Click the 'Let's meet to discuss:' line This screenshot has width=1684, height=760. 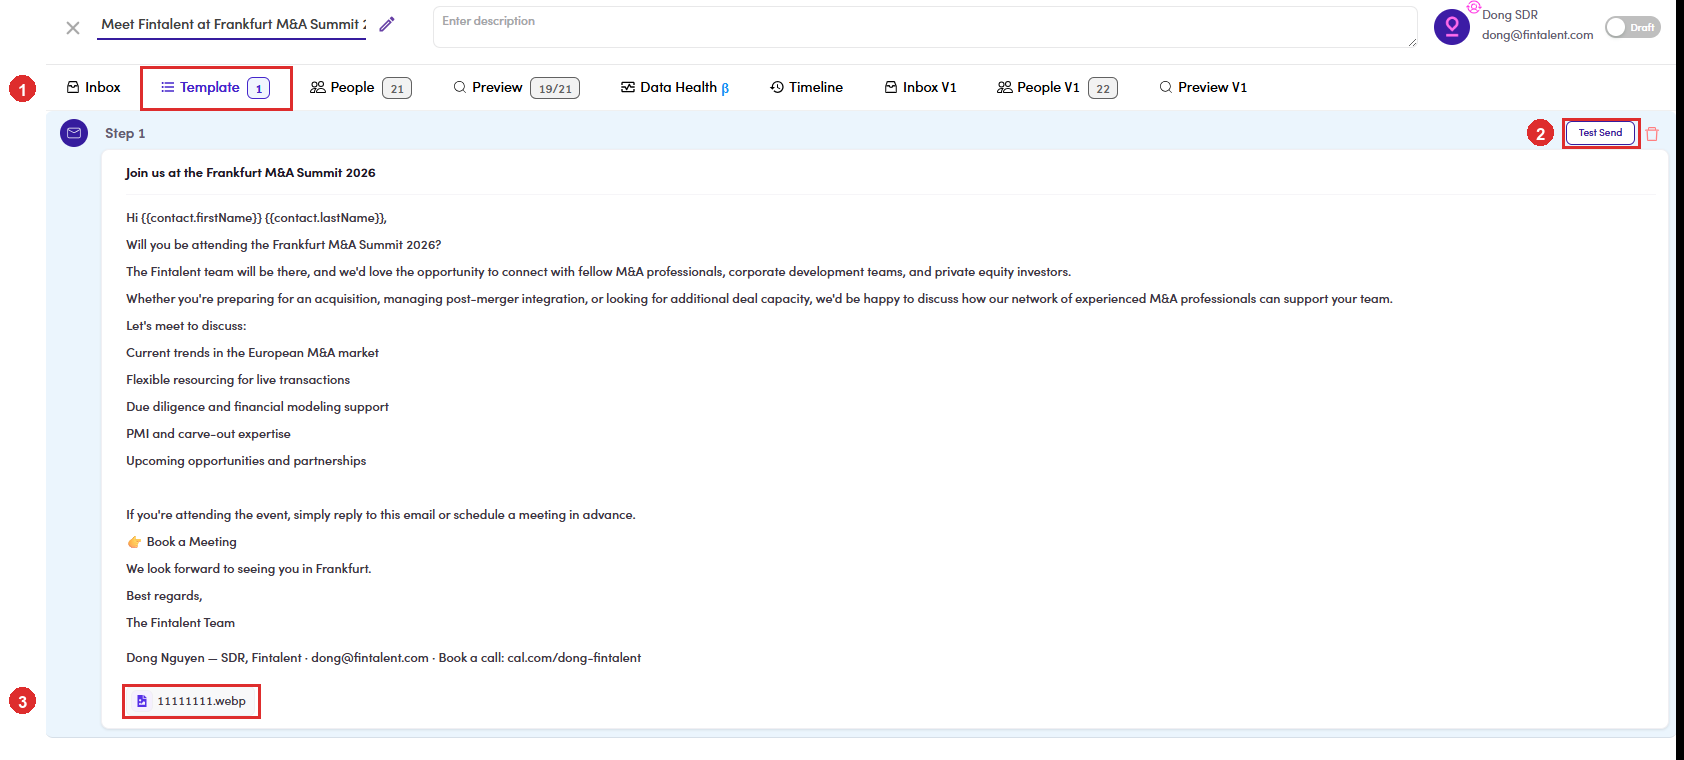[186, 326]
